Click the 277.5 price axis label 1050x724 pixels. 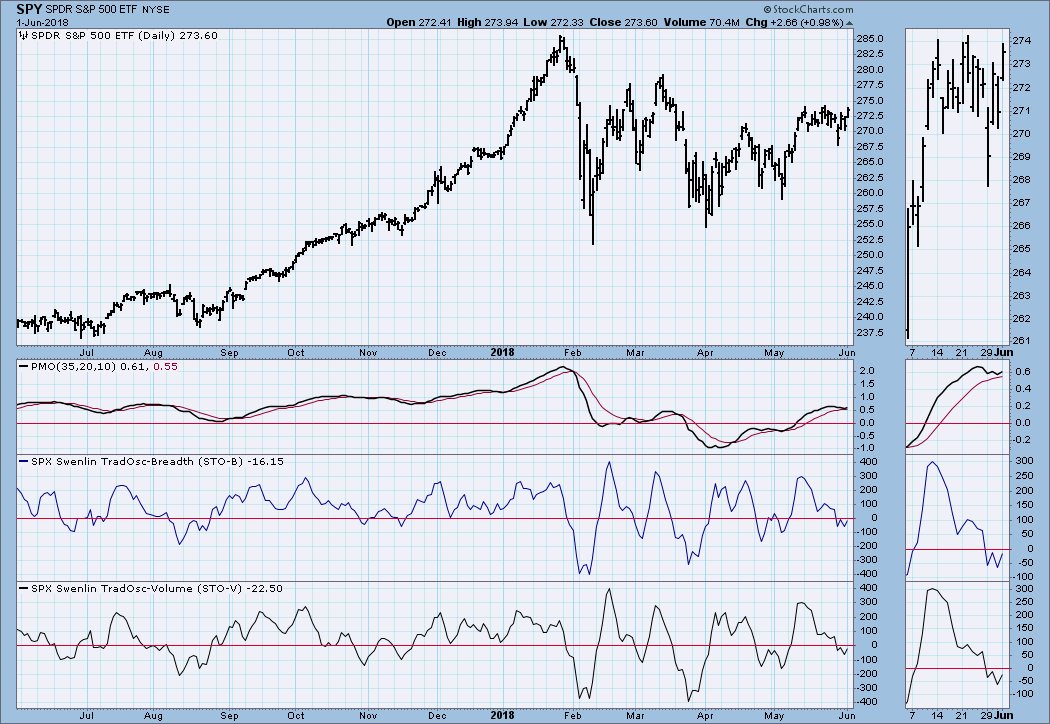869,85
